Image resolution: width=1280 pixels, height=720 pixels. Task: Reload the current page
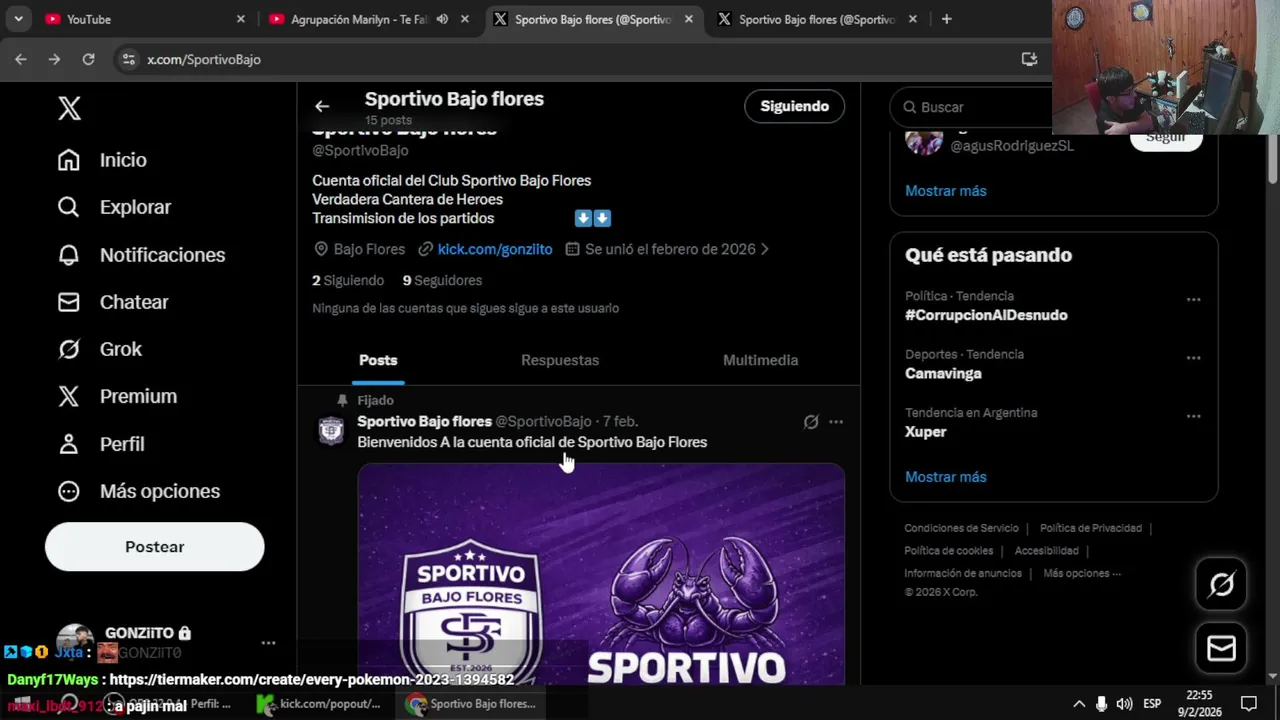click(x=88, y=59)
